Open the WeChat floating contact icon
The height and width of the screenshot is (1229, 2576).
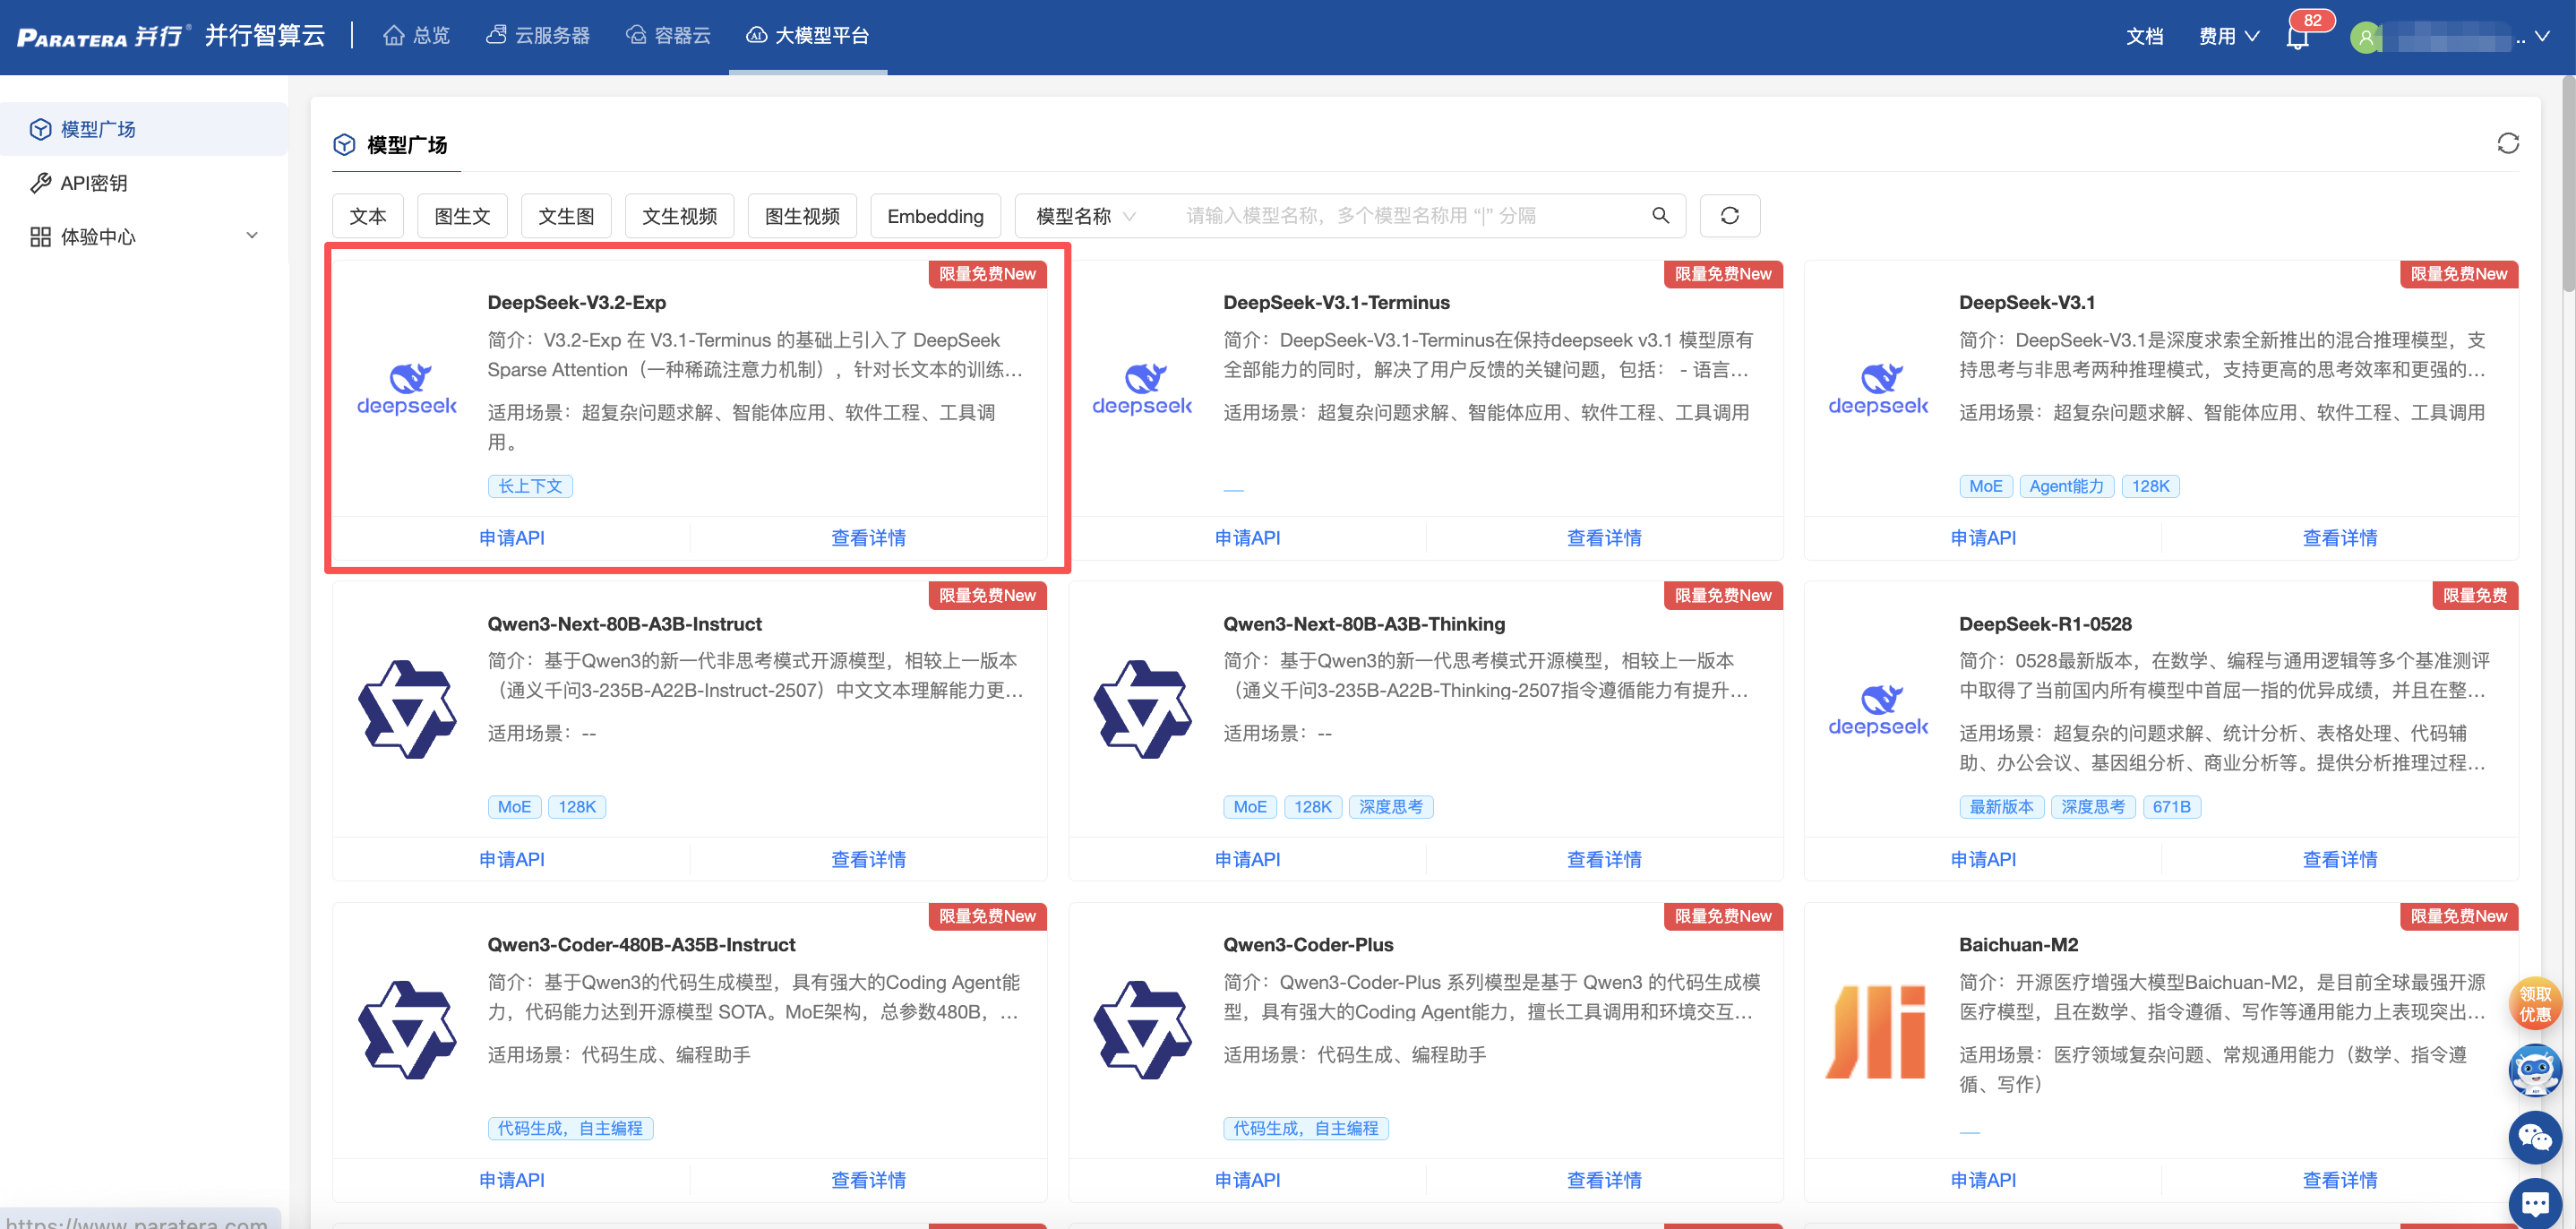2534,1137
